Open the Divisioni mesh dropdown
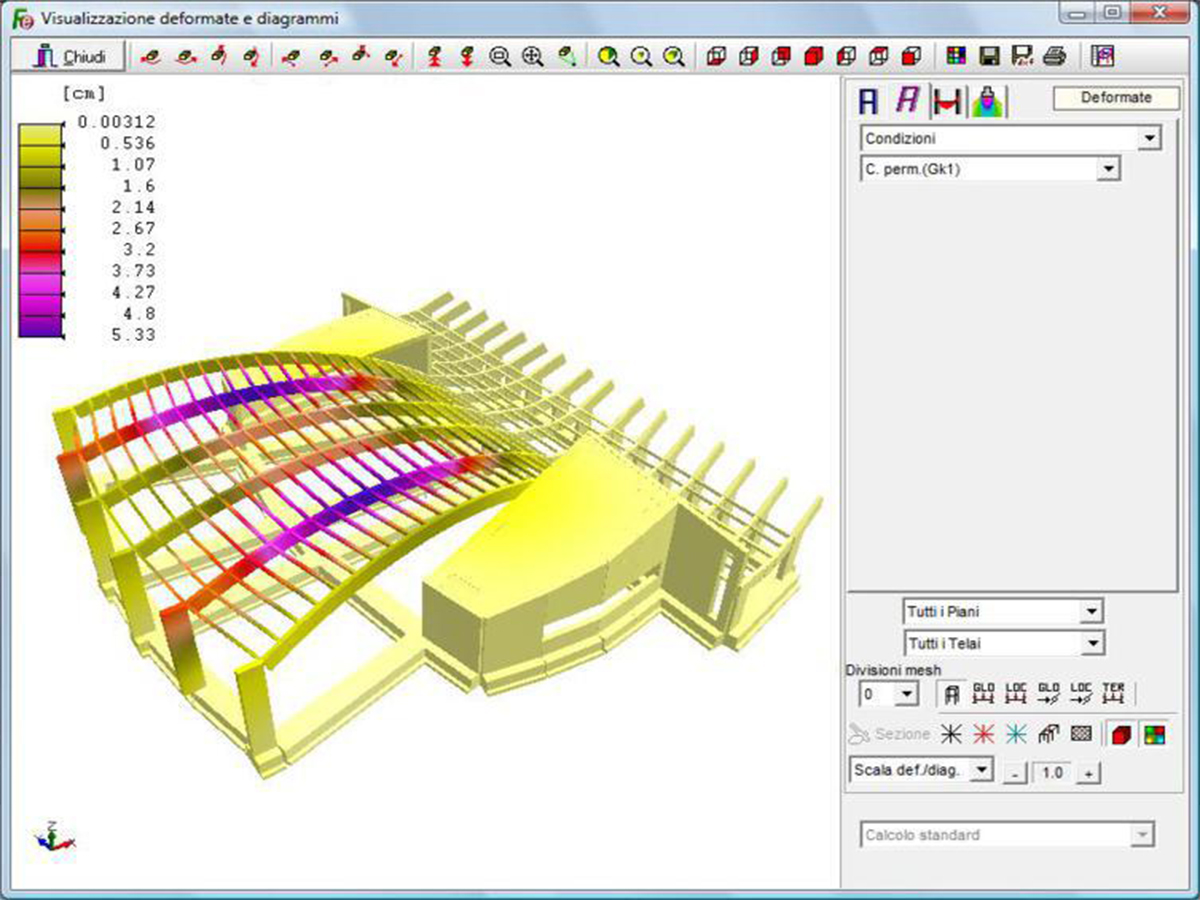 [x=888, y=693]
